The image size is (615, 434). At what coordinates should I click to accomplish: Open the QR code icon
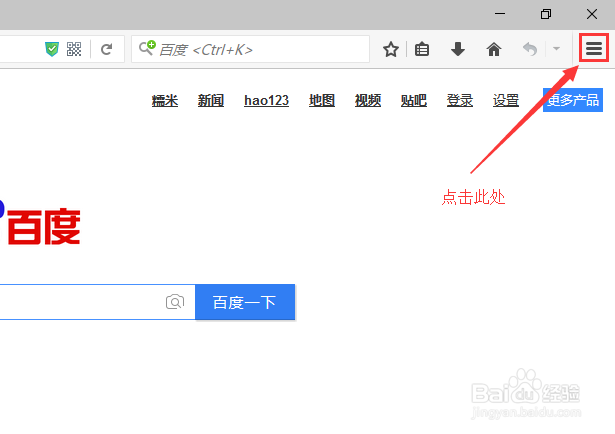tap(74, 49)
